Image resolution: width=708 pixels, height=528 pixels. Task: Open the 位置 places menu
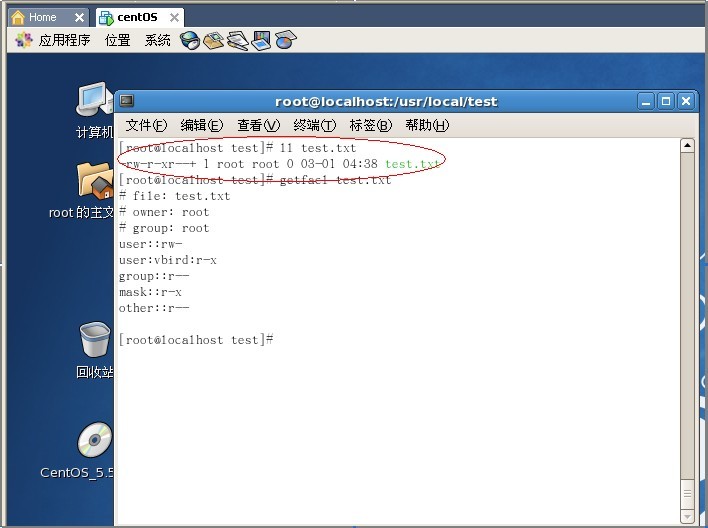[117, 41]
